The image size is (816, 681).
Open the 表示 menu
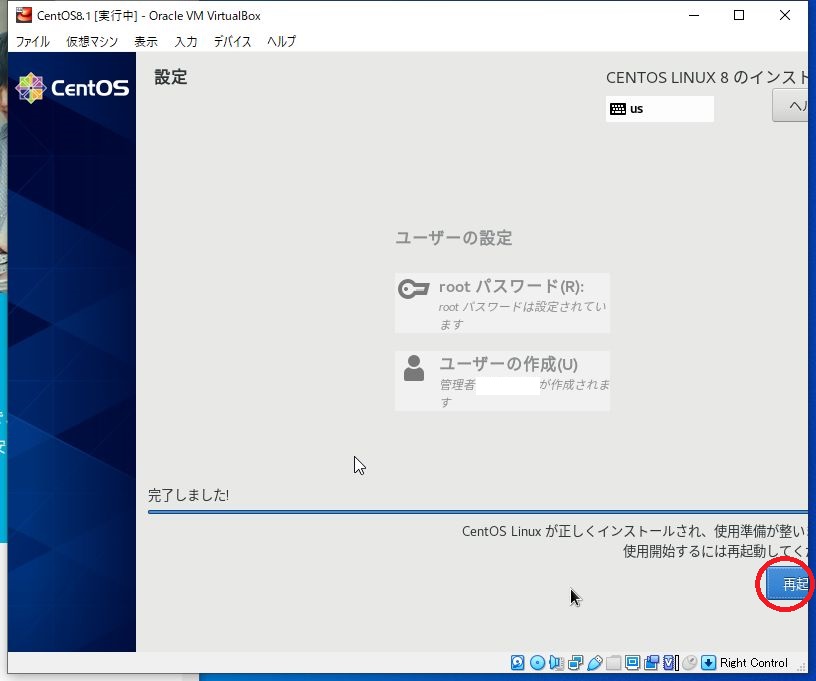pyautogui.click(x=146, y=41)
